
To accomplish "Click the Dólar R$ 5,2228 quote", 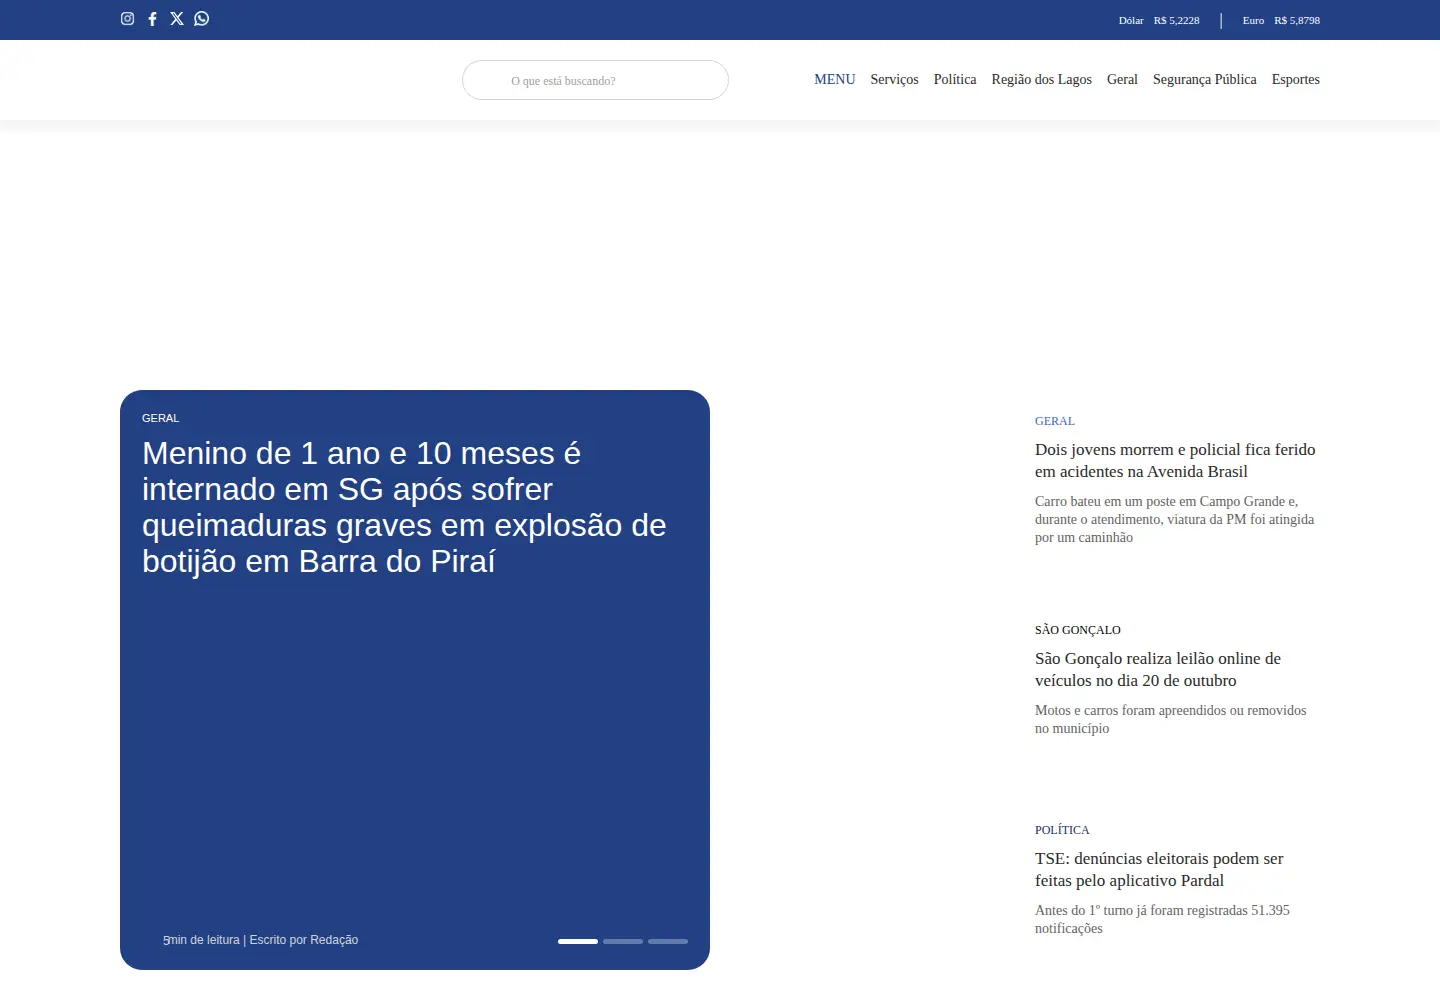I will (x=1159, y=20).
